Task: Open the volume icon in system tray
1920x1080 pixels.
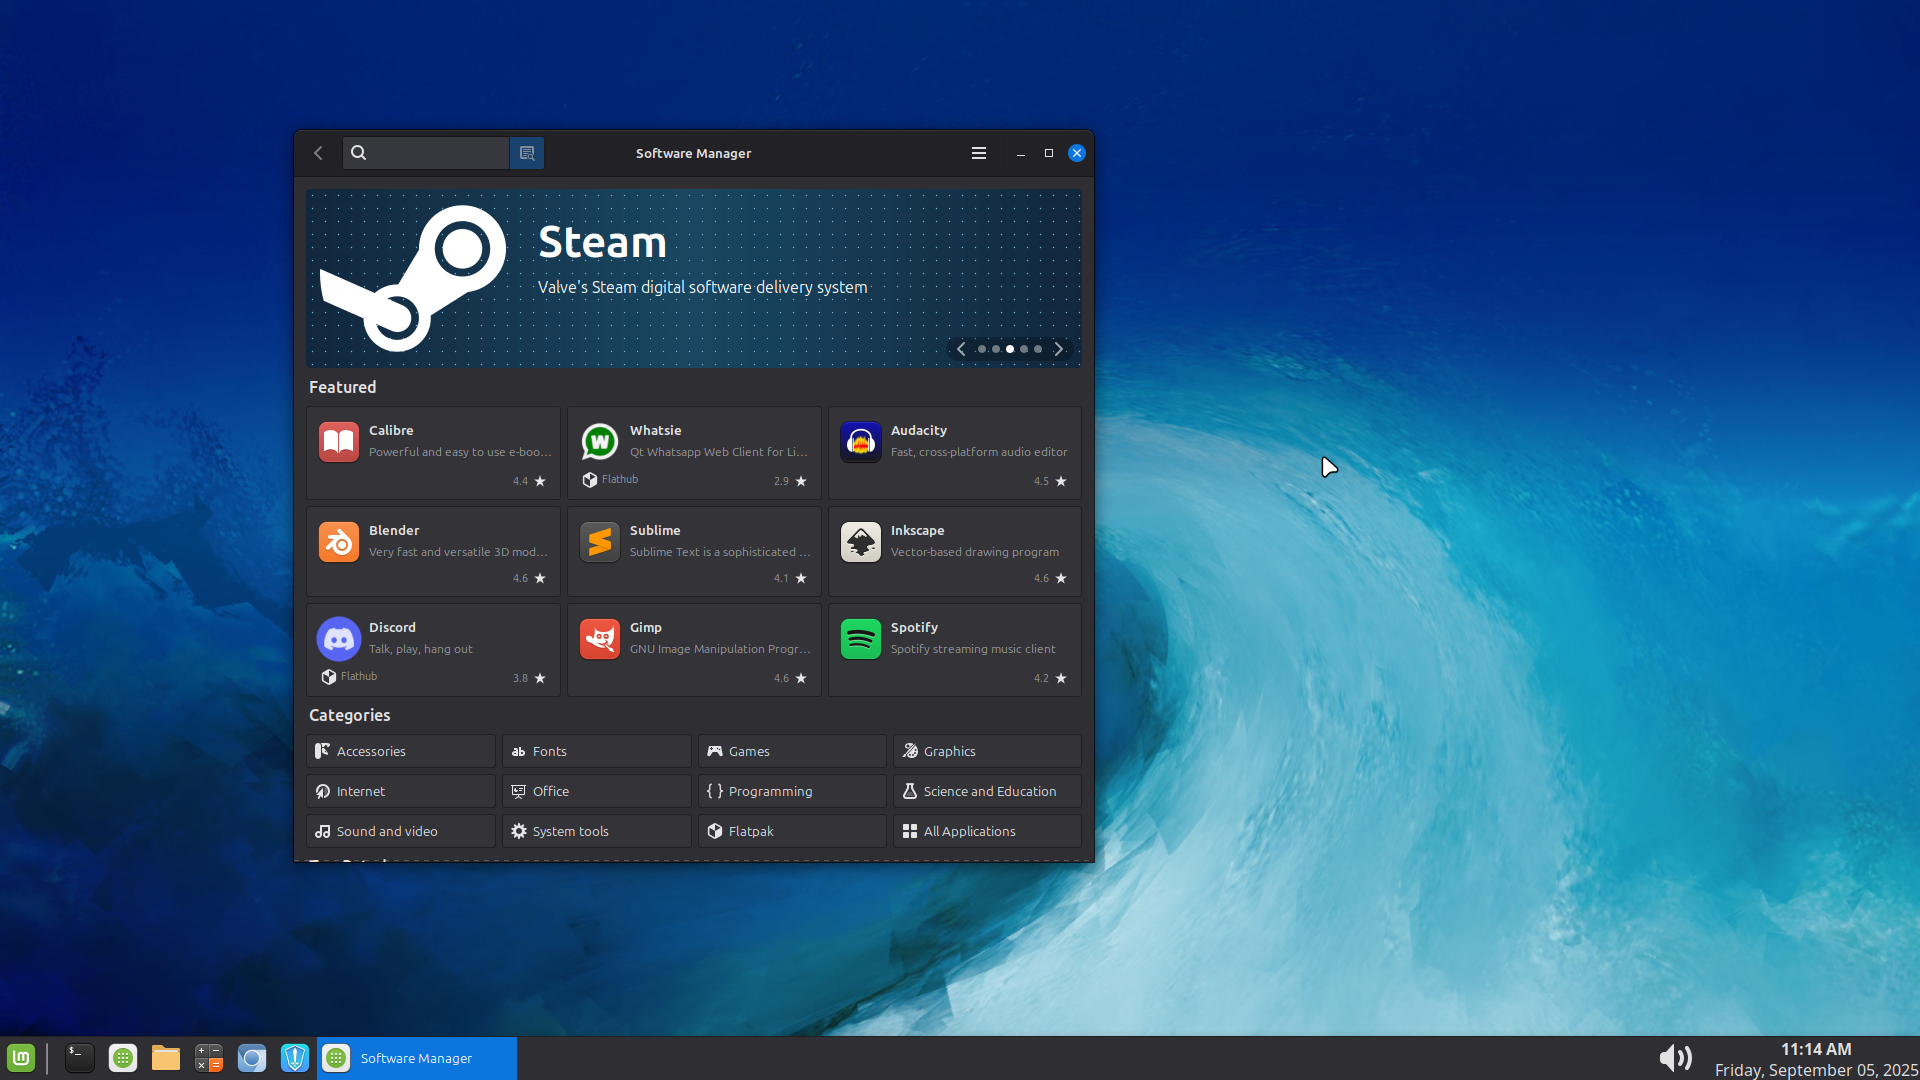Action: 1675,1058
